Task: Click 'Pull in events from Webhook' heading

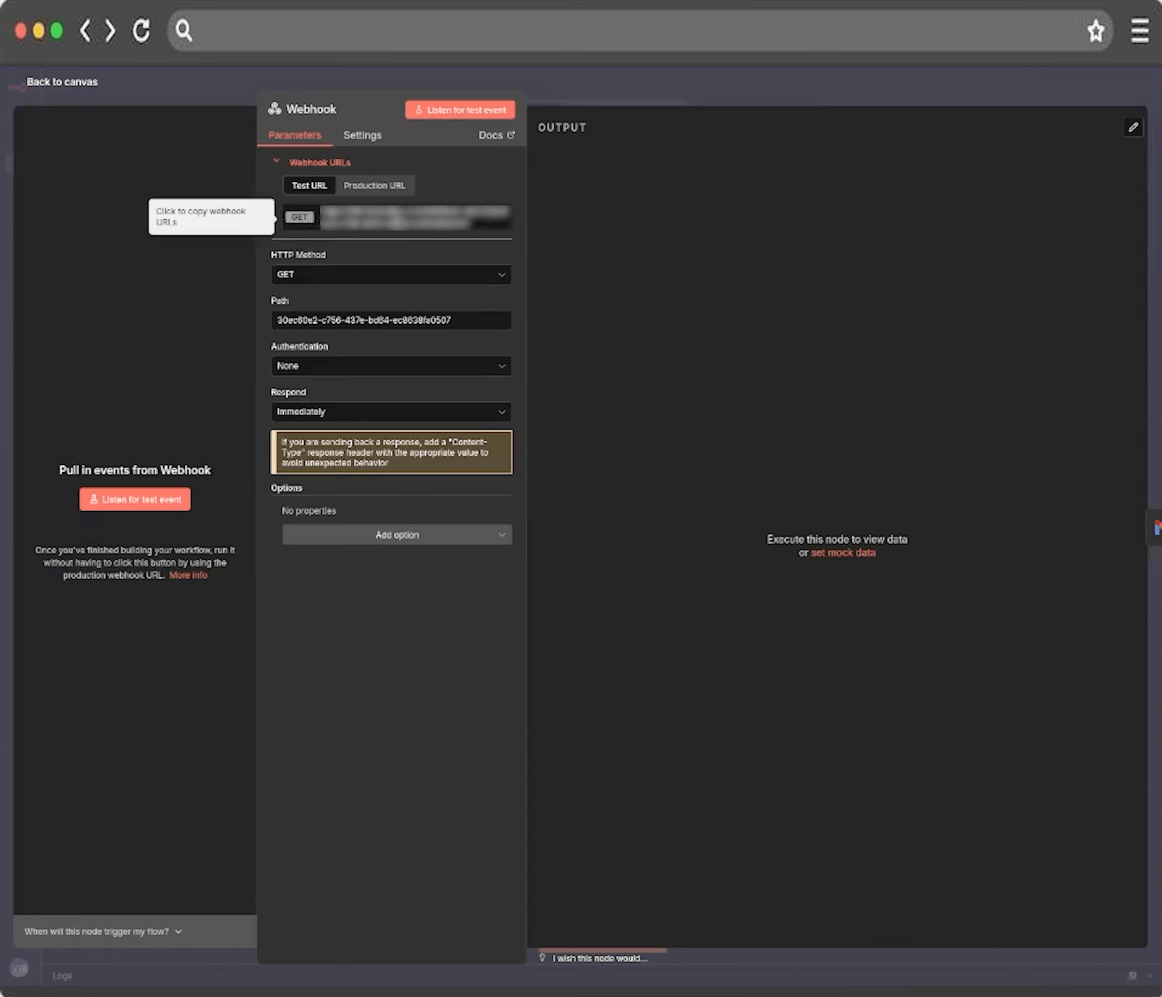Action: pos(135,470)
